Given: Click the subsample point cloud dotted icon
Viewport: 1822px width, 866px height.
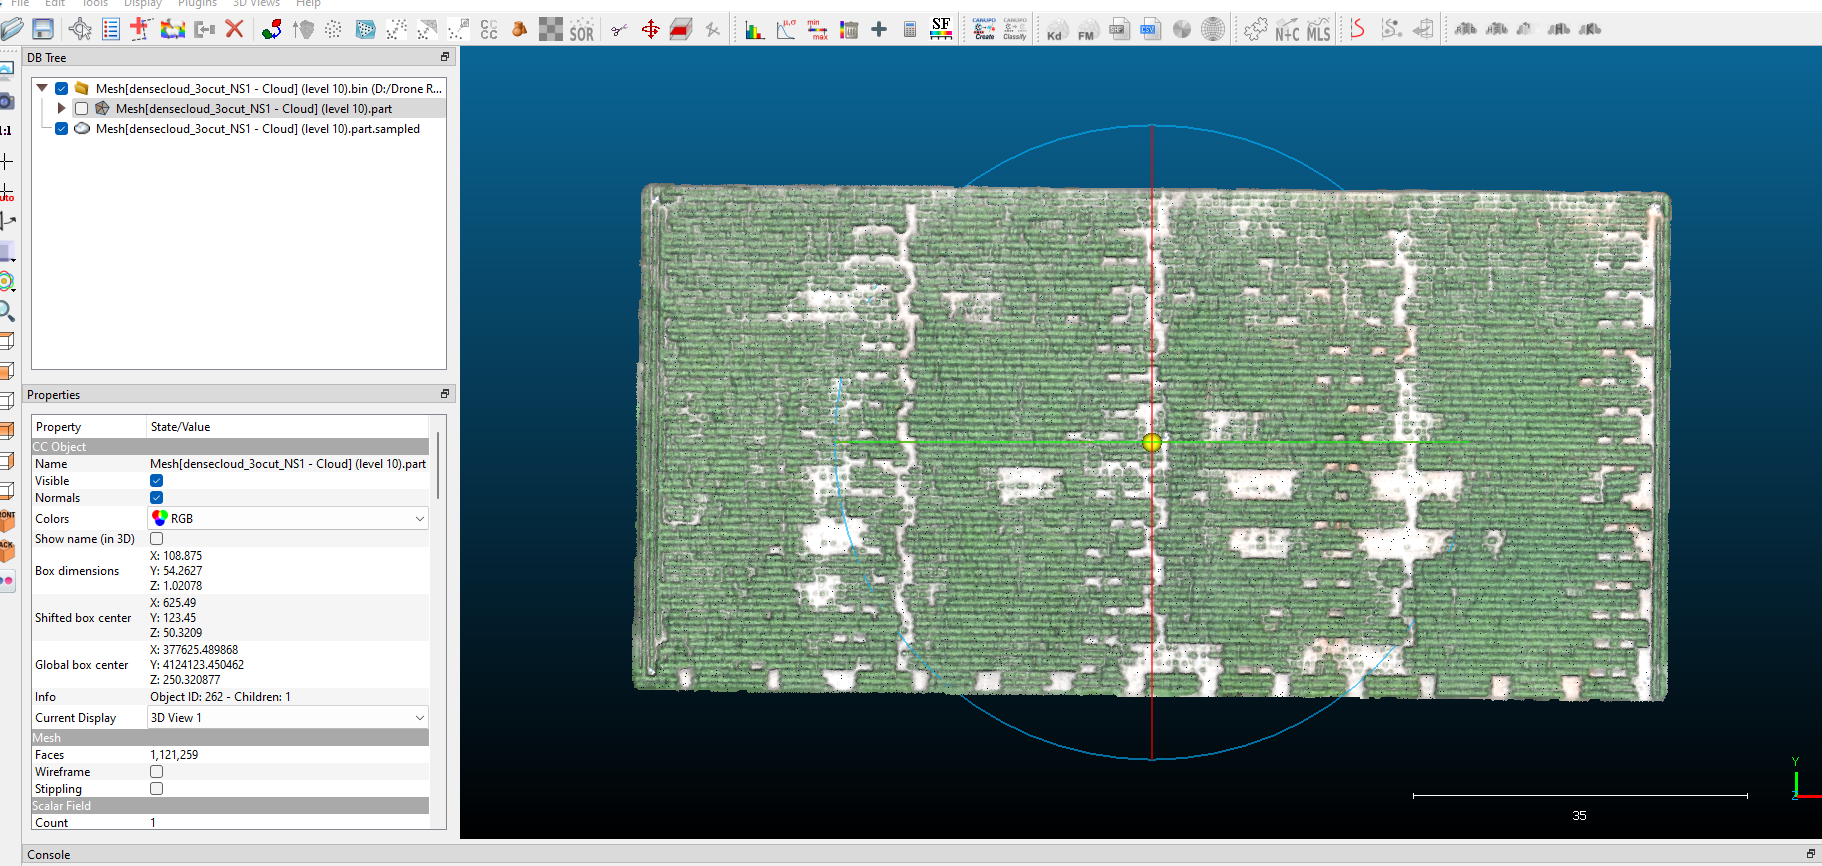Looking at the screenshot, I should (x=334, y=29).
